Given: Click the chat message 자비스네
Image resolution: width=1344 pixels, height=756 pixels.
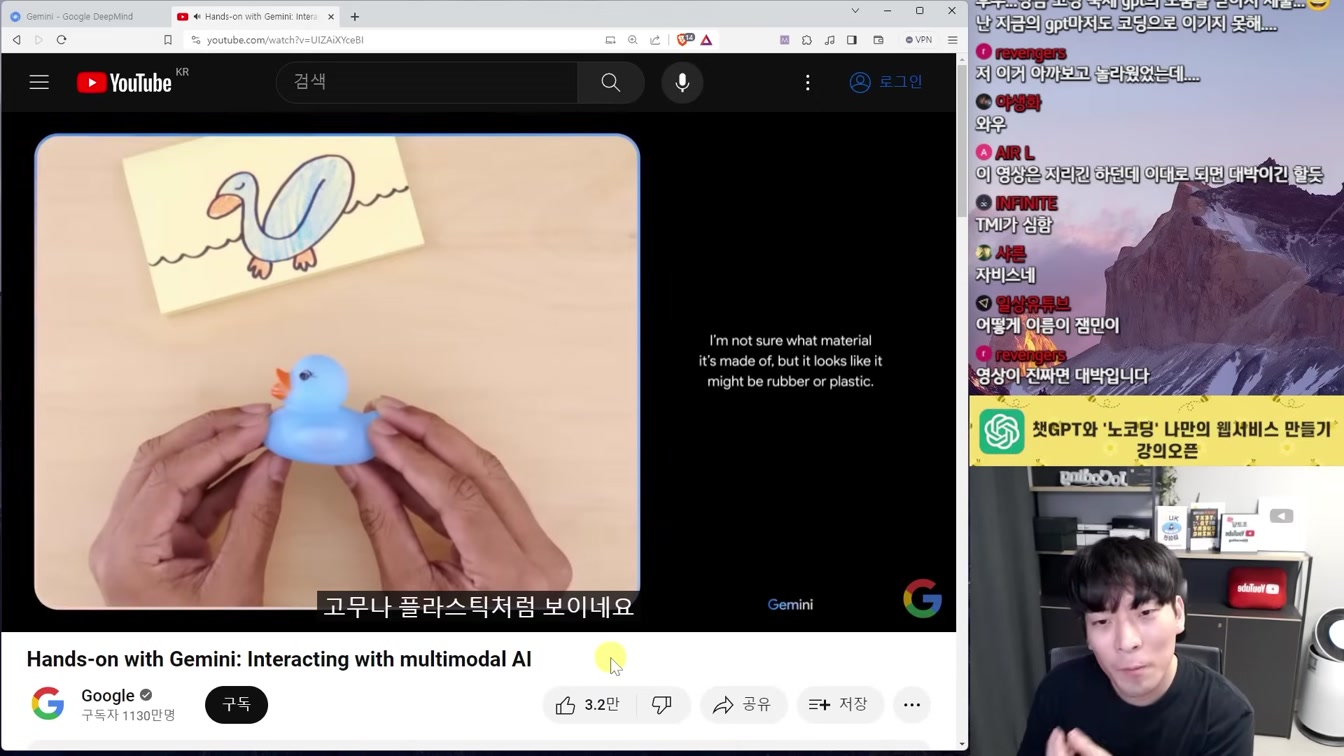Looking at the screenshot, I should pos(1005,275).
